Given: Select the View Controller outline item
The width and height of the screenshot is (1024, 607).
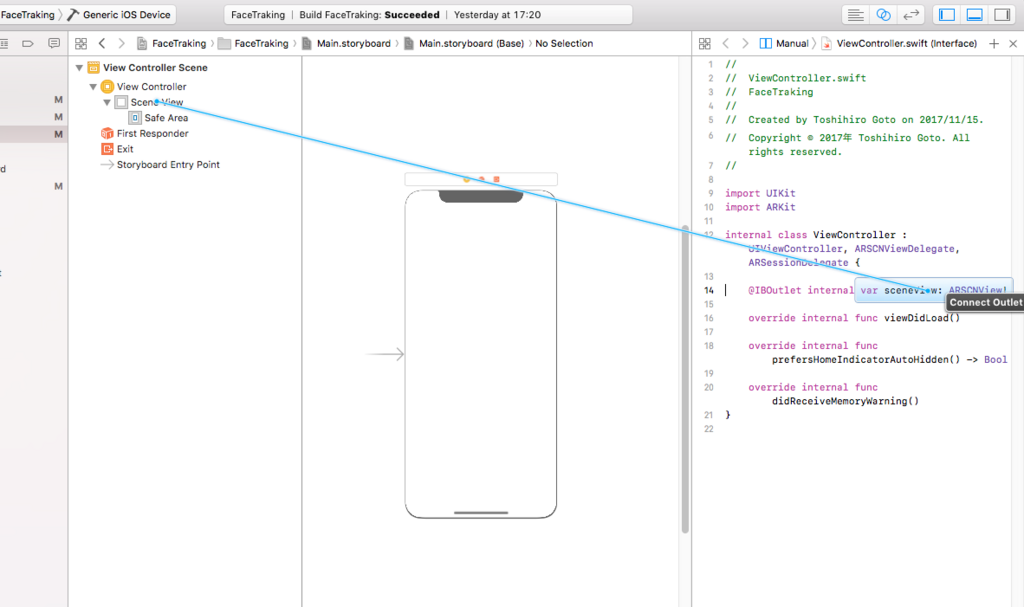Looking at the screenshot, I should (x=152, y=86).
